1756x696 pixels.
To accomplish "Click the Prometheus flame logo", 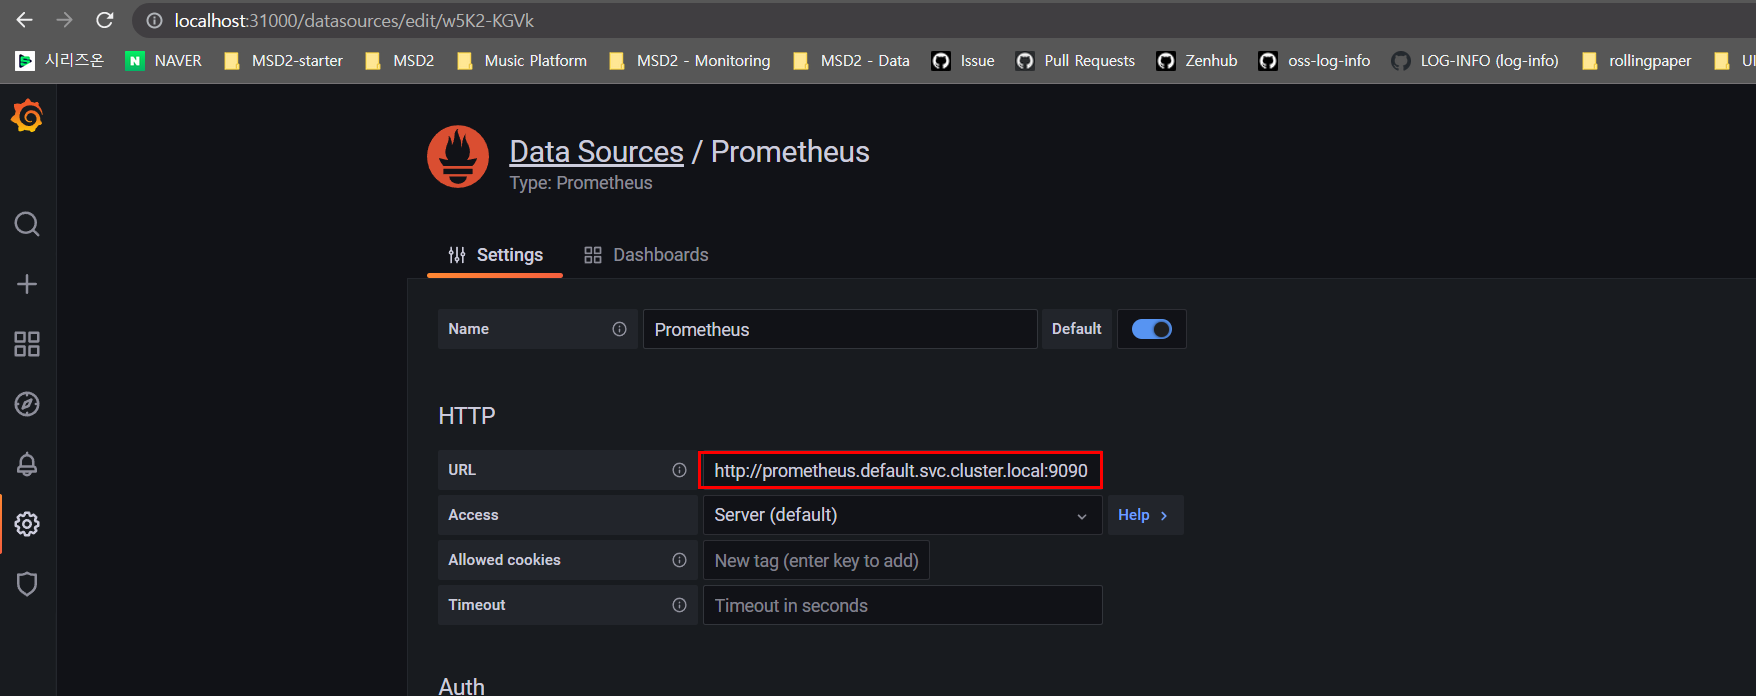I will coord(458,156).
